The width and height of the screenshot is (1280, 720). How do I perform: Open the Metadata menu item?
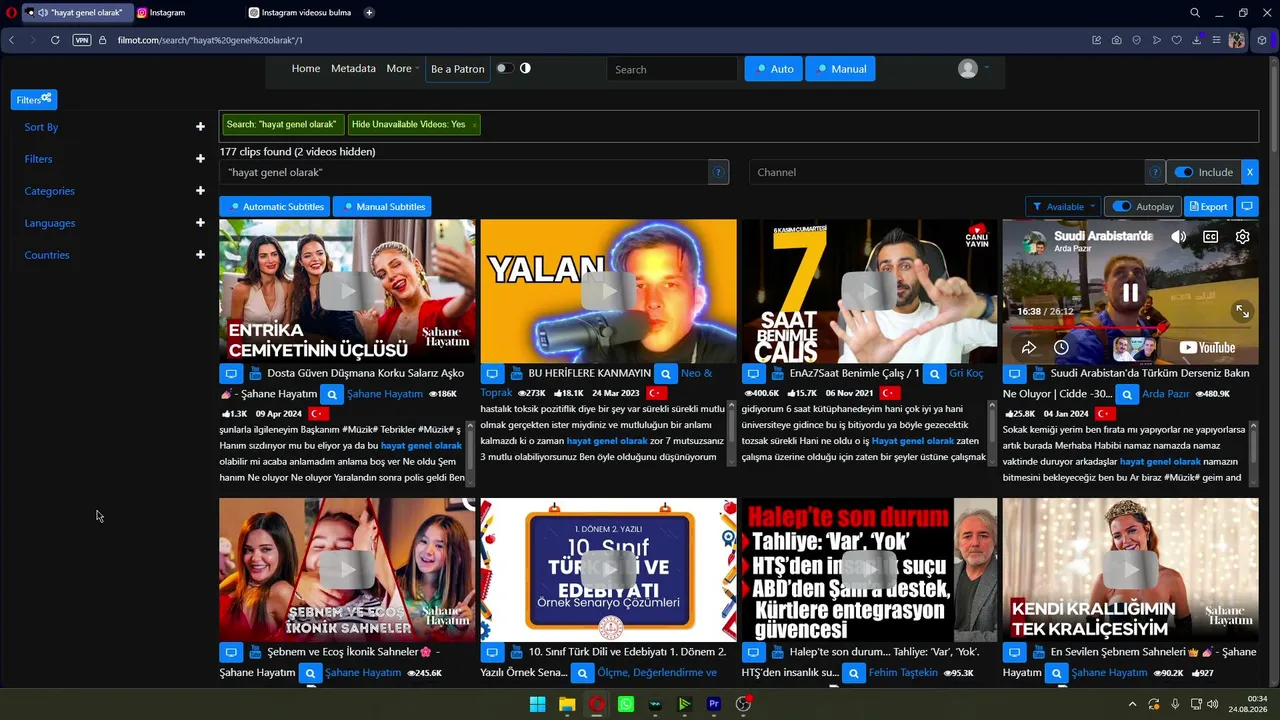tap(353, 69)
